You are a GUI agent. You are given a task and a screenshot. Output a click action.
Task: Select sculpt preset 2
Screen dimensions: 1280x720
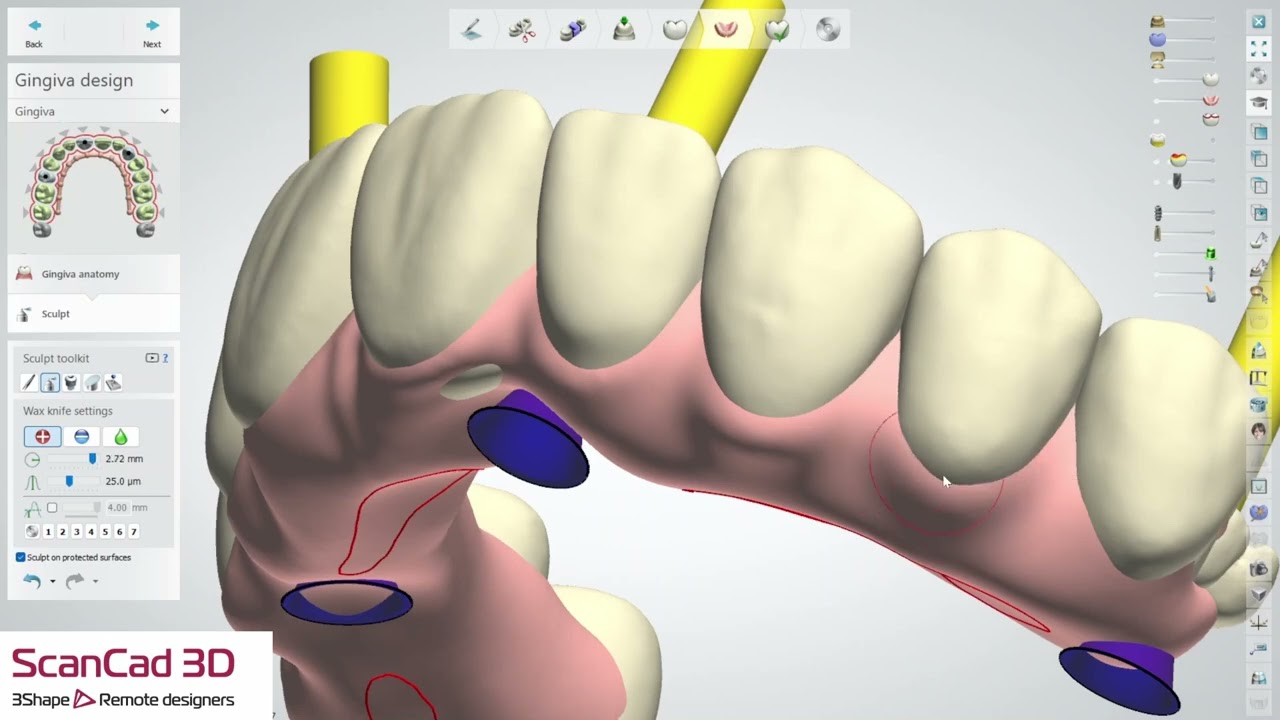click(62, 532)
